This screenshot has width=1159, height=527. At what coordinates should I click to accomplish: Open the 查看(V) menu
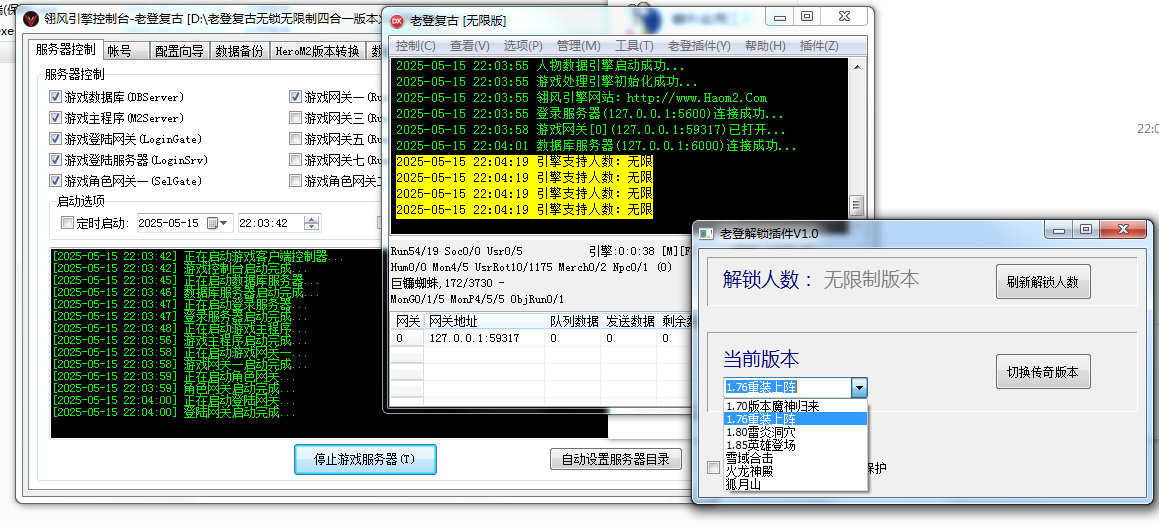click(470, 46)
